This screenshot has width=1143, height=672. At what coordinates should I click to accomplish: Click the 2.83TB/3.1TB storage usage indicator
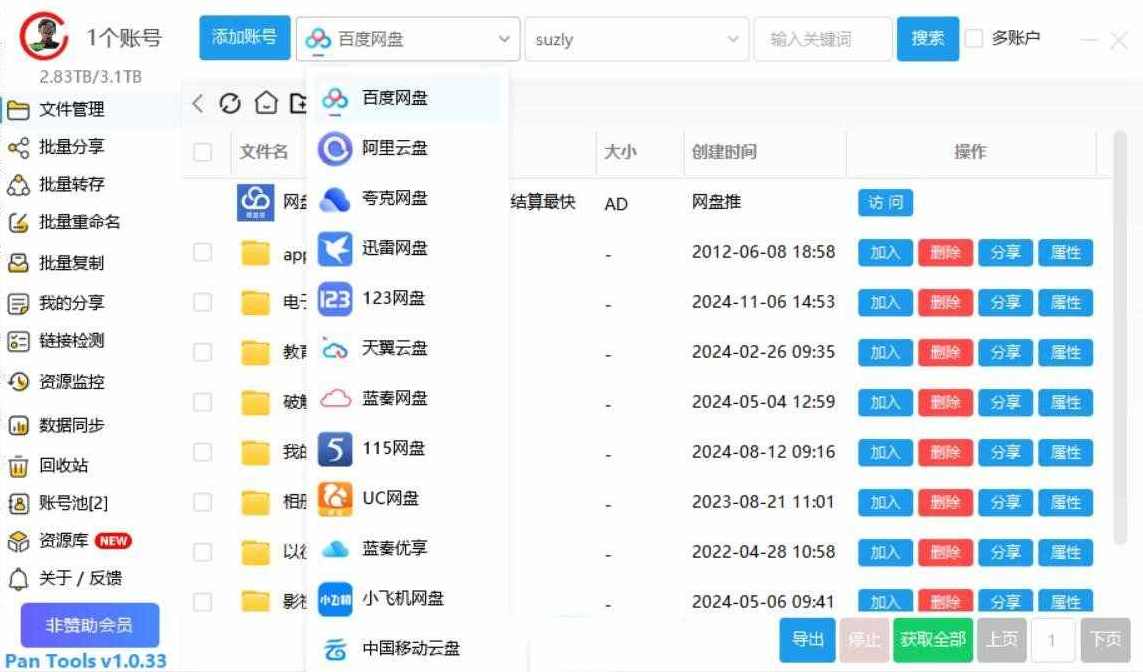pyautogui.click(x=89, y=75)
